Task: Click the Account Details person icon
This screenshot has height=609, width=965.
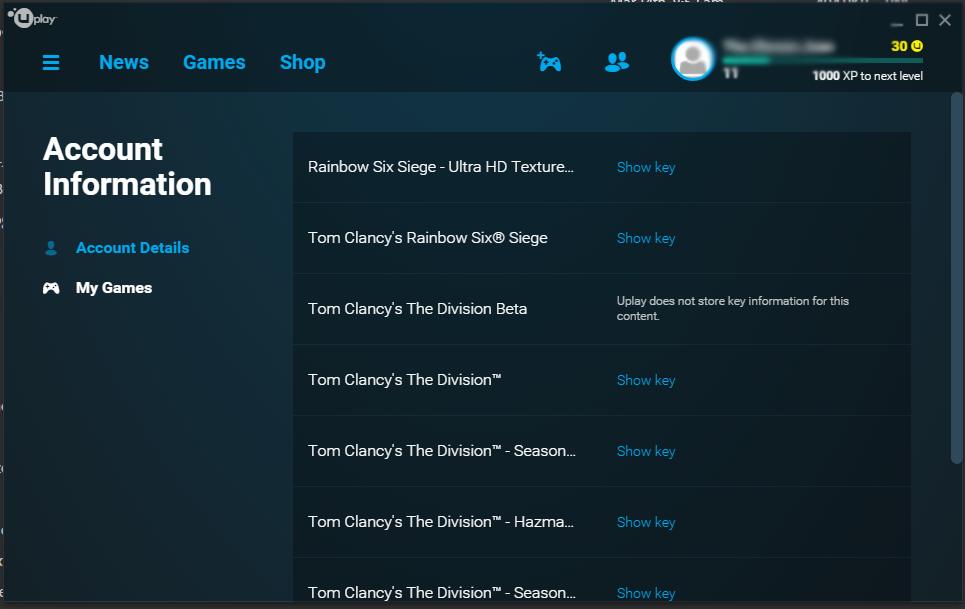Action: coord(51,248)
